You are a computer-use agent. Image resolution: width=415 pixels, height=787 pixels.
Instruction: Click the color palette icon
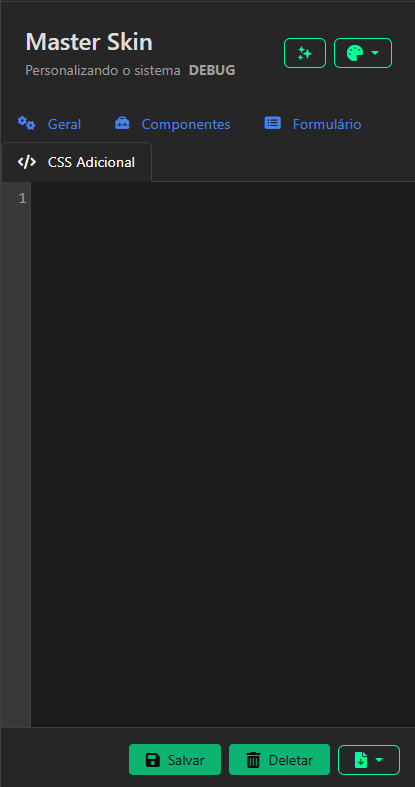[x=355, y=53]
